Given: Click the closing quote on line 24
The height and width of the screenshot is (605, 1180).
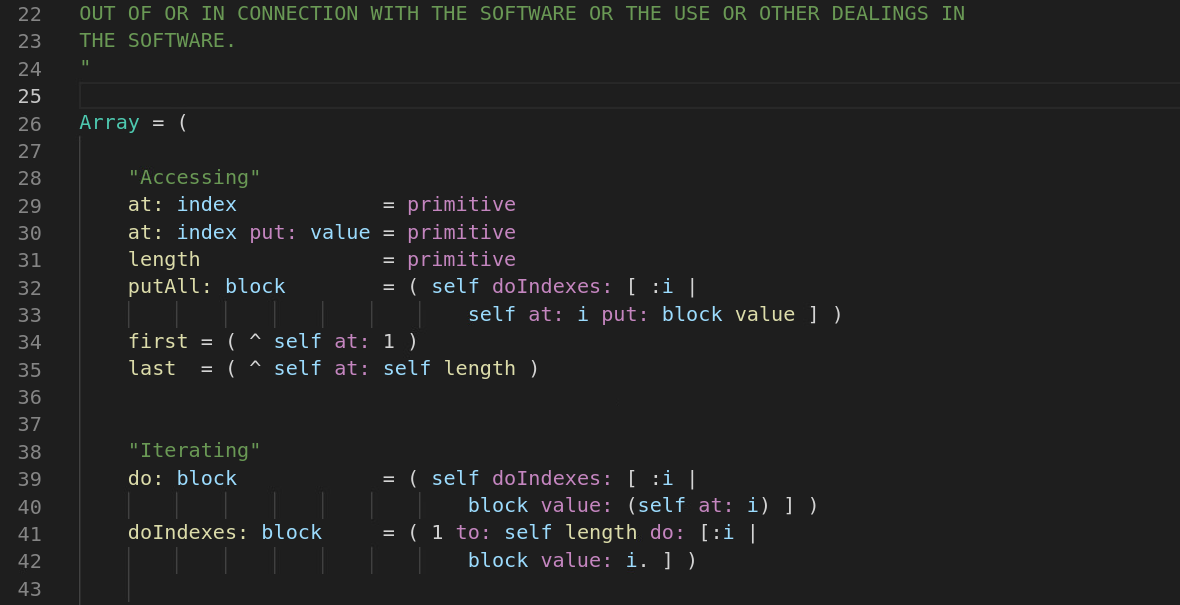Looking at the screenshot, I should [85, 65].
